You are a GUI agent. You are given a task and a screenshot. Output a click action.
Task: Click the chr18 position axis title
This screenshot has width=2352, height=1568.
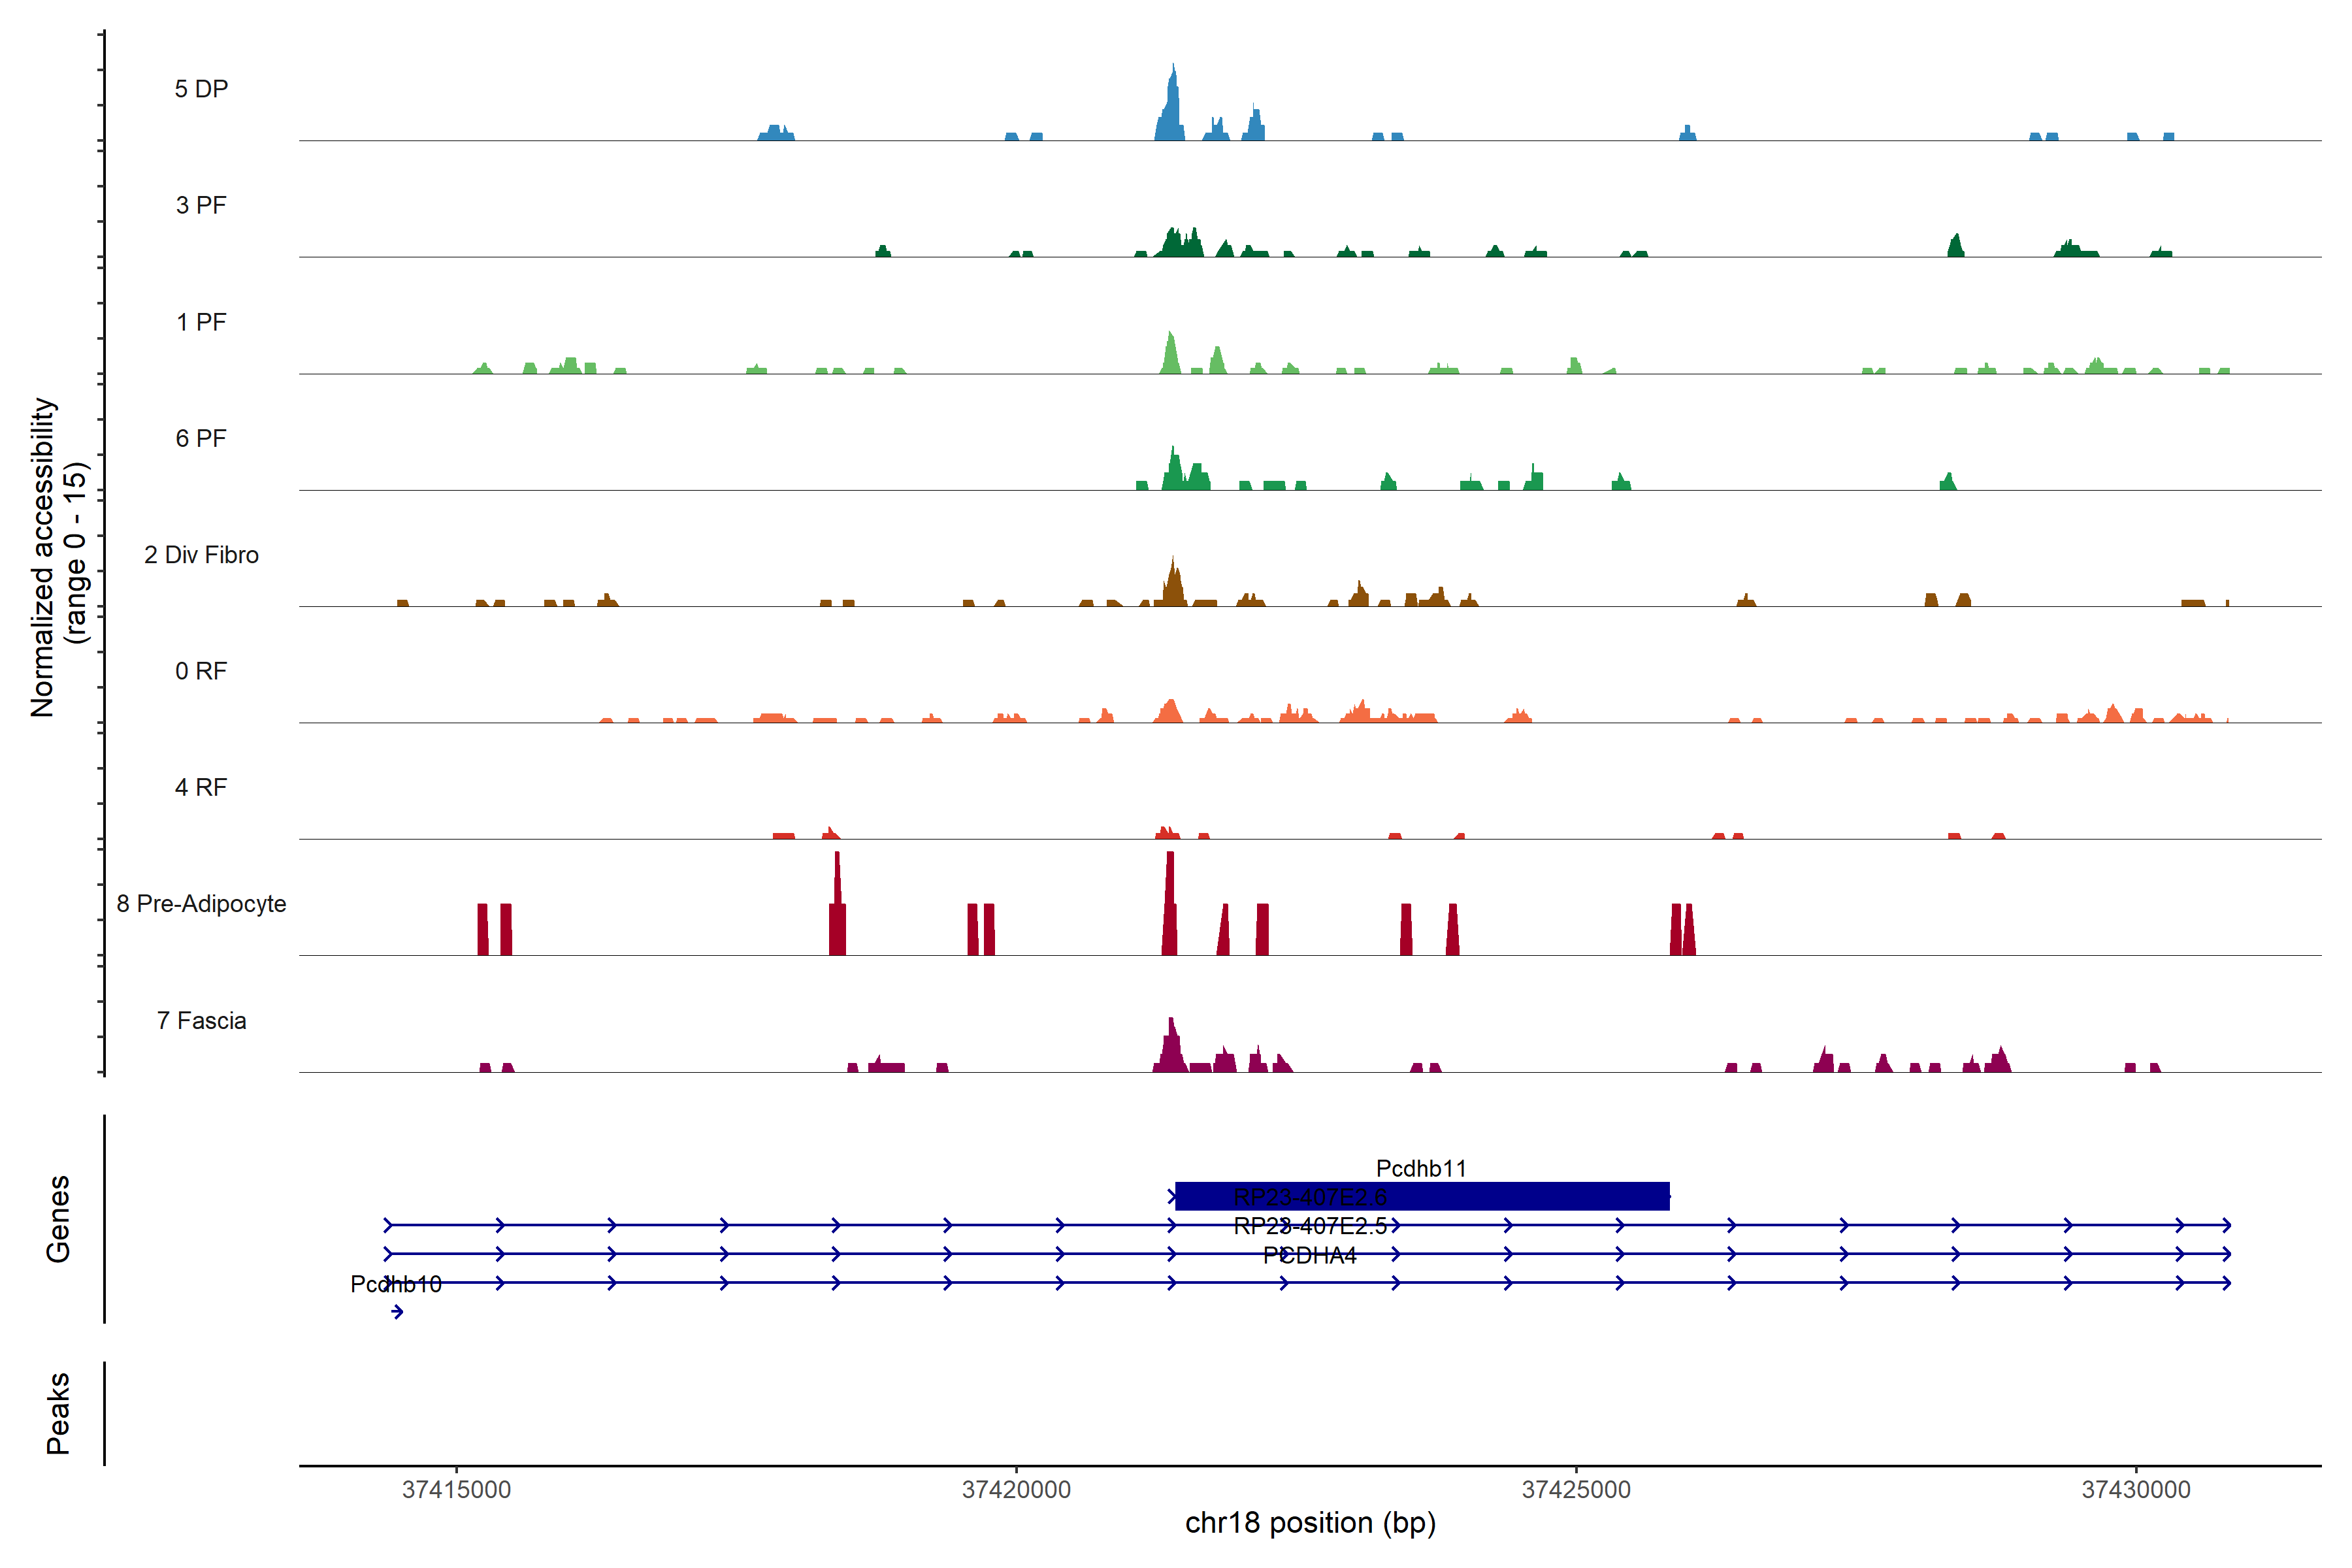click(1310, 1523)
